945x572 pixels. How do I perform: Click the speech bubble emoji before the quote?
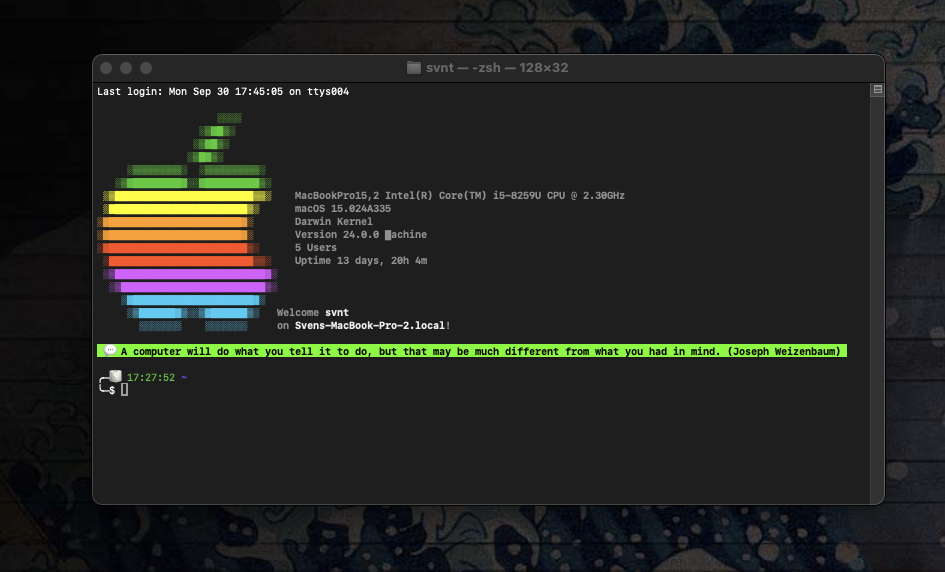[x=110, y=350]
